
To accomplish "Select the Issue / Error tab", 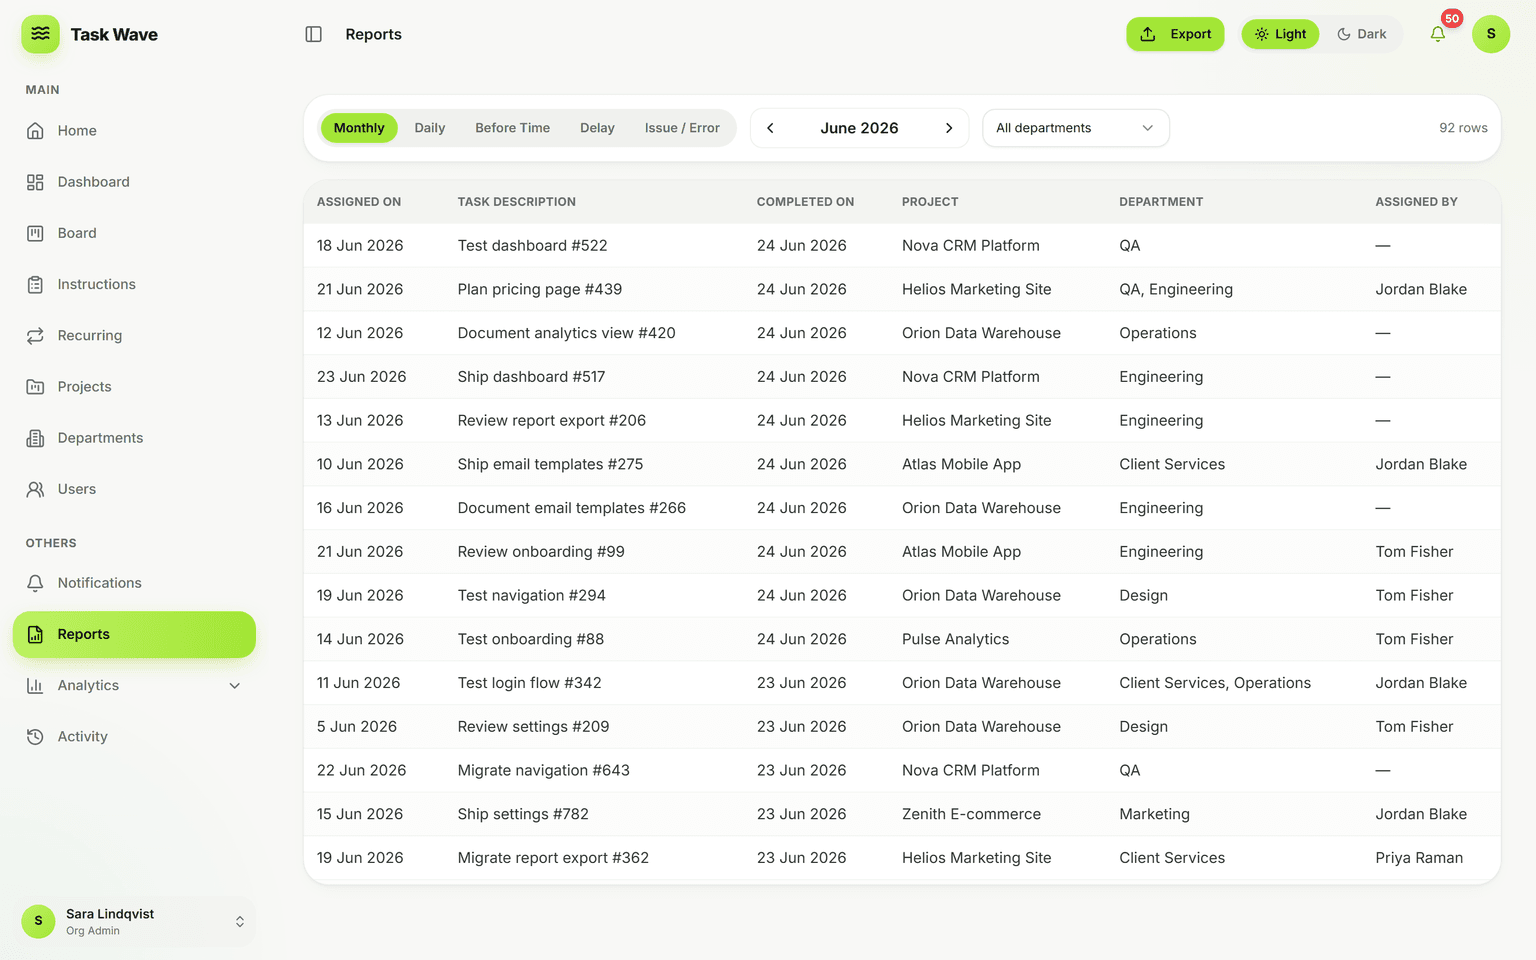I will pos(682,128).
